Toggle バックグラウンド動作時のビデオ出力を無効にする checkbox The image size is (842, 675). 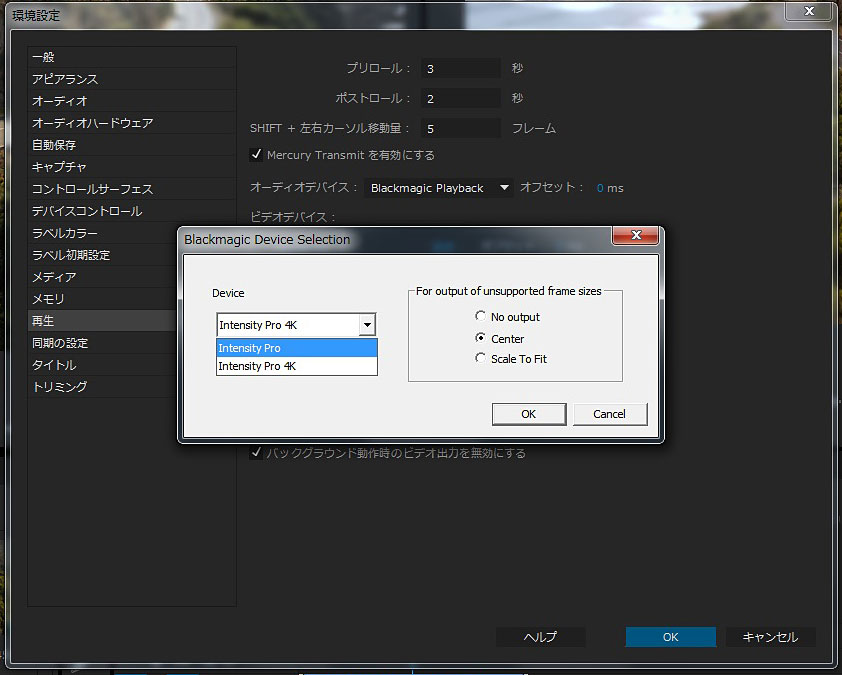[x=256, y=453]
